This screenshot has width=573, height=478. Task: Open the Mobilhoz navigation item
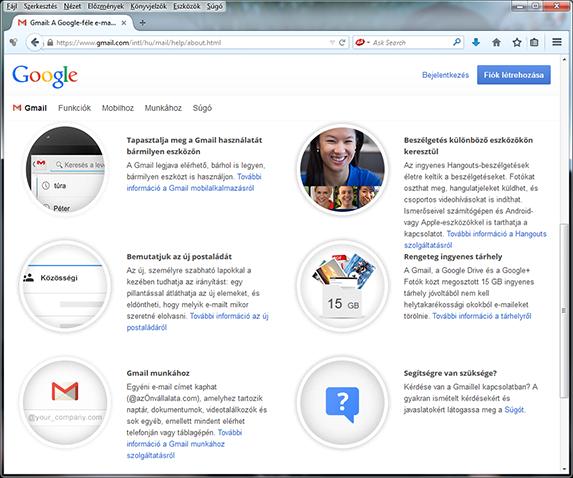point(118,108)
